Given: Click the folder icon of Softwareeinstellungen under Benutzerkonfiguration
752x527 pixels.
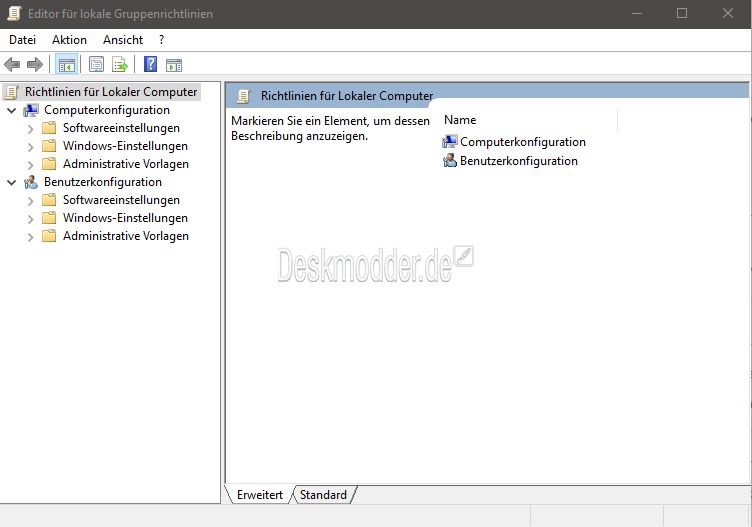Looking at the screenshot, I should [49, 200].
